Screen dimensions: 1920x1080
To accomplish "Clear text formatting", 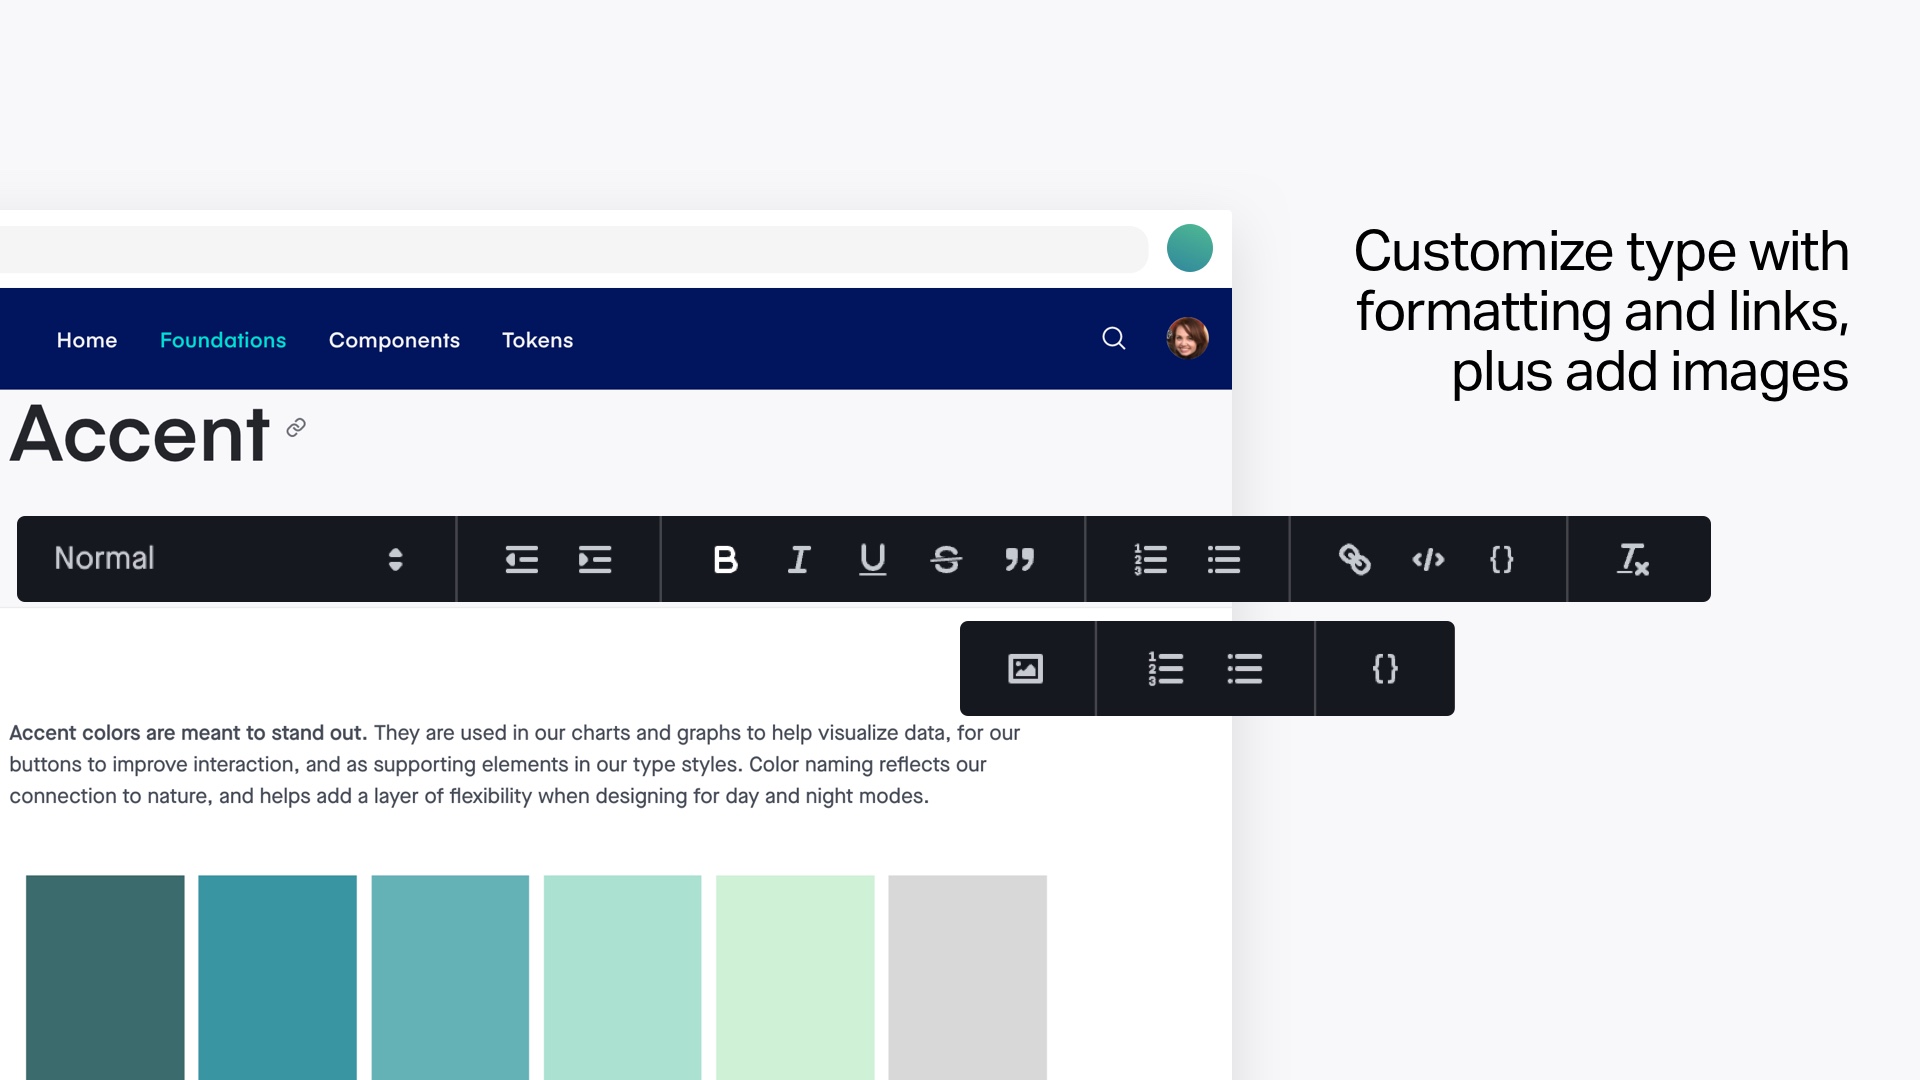I will [x=1633, y=559].
